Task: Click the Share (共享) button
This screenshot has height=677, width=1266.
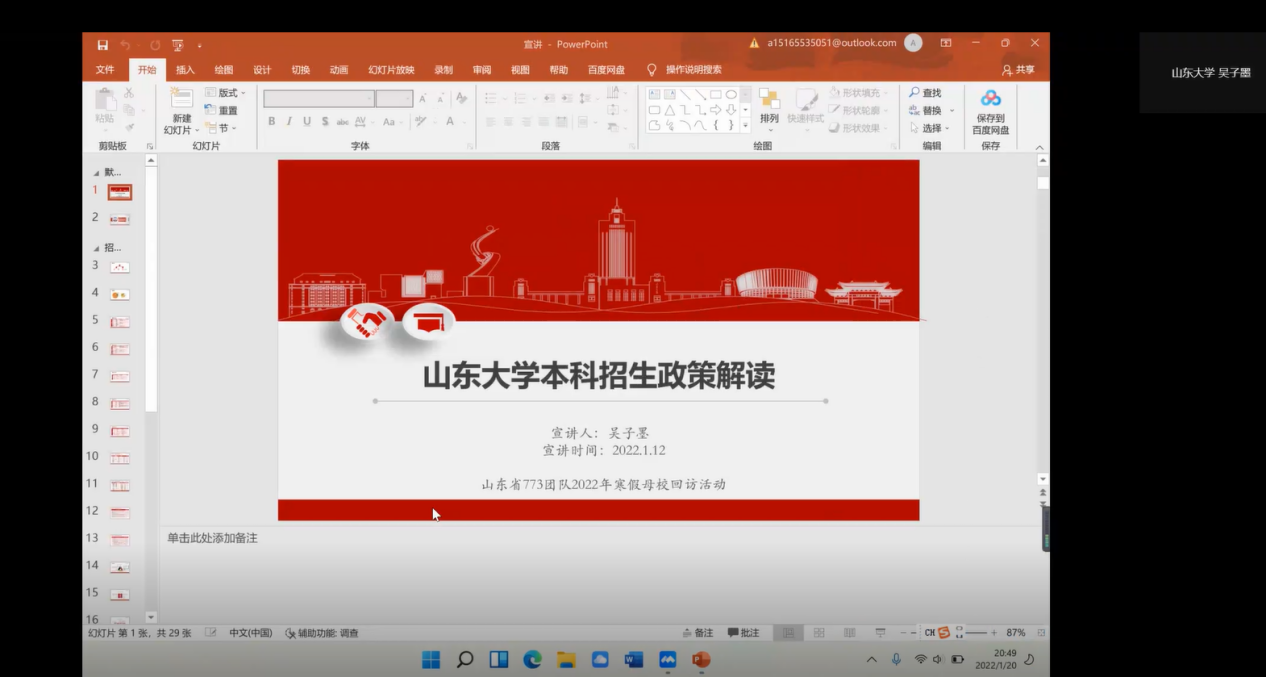Action: point(1018,70)
